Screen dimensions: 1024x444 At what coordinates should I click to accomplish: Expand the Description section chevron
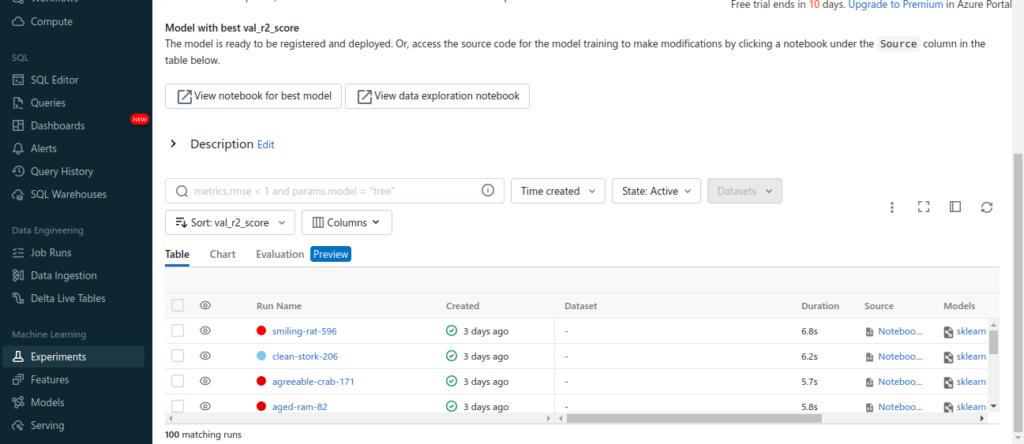tap(173, 144)
